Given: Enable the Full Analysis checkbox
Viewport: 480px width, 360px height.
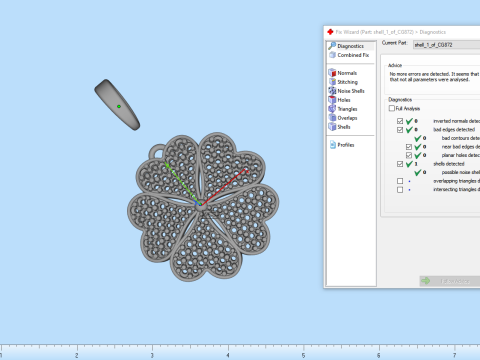Looking at the screenshot, I should tap(392, 108).
